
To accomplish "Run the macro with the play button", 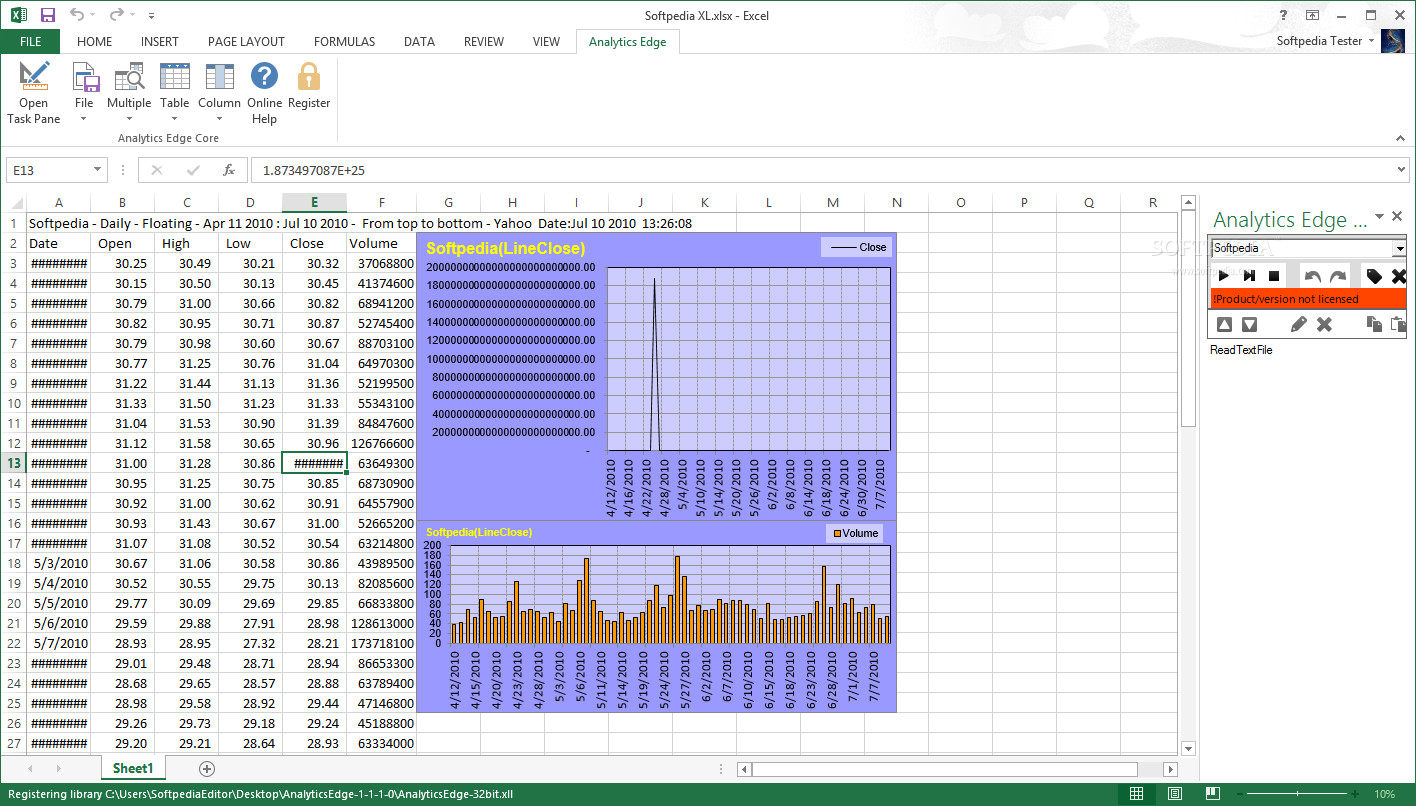I will (x=1223, y=276).
